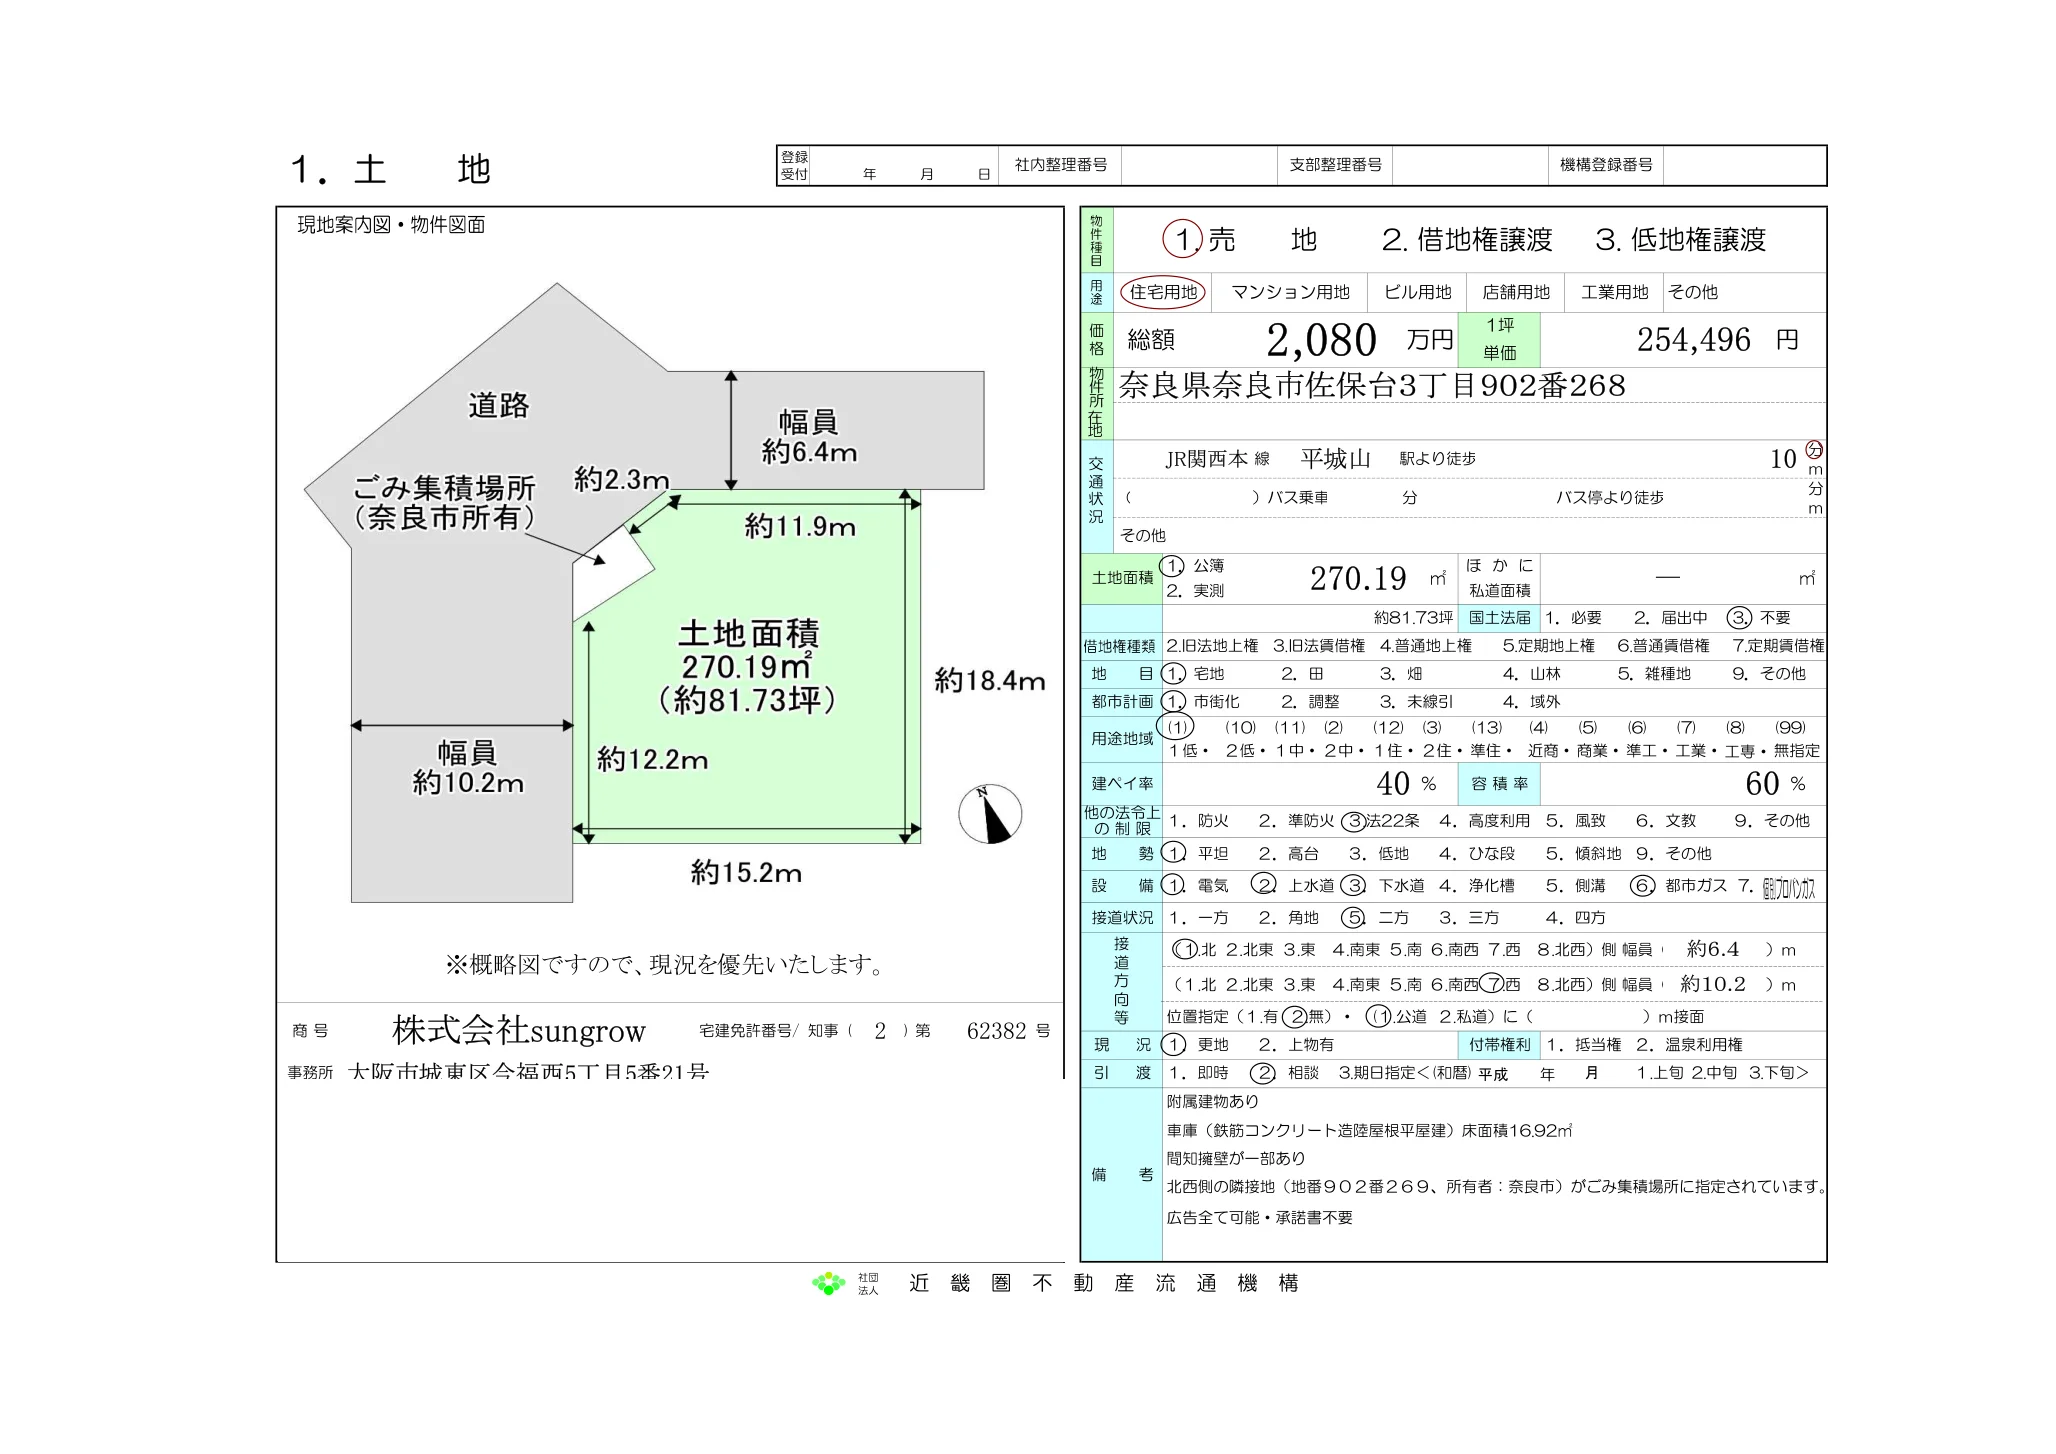The height and width of the screenshot is (1454, 2056).
Task: Click the company name 株式会社sungrow
Action: [519, 1031]
